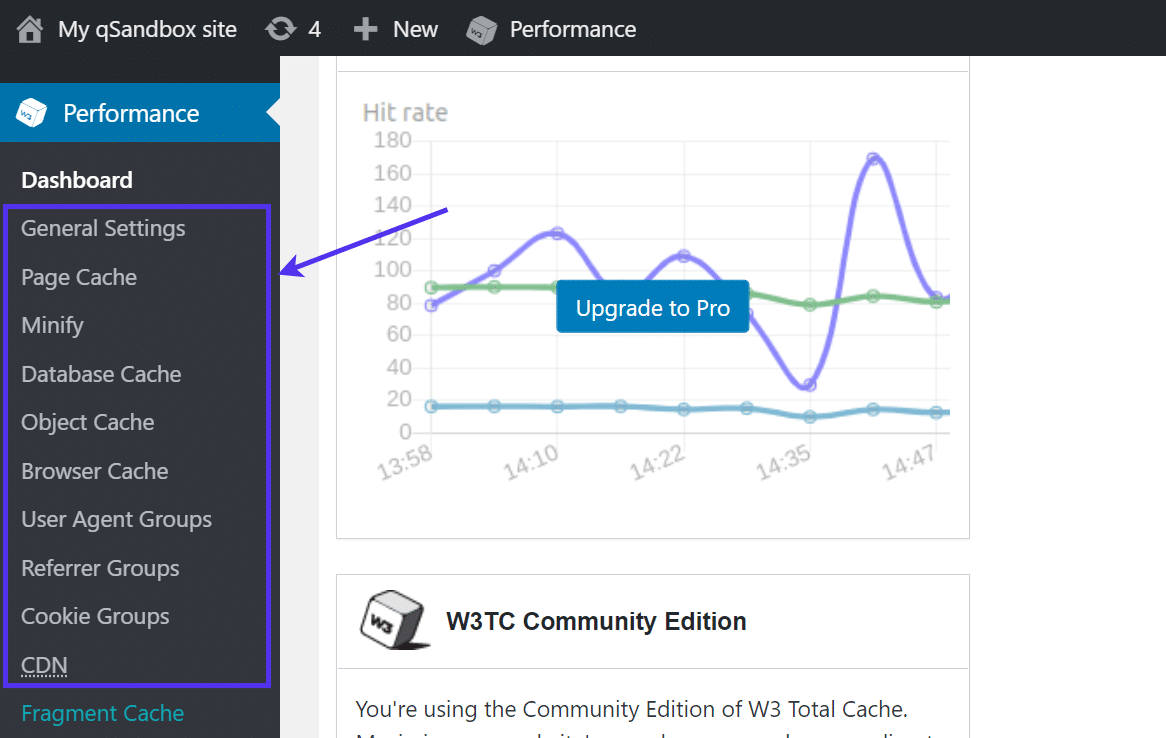Open the Page Cache settings page

pos(78,277)
